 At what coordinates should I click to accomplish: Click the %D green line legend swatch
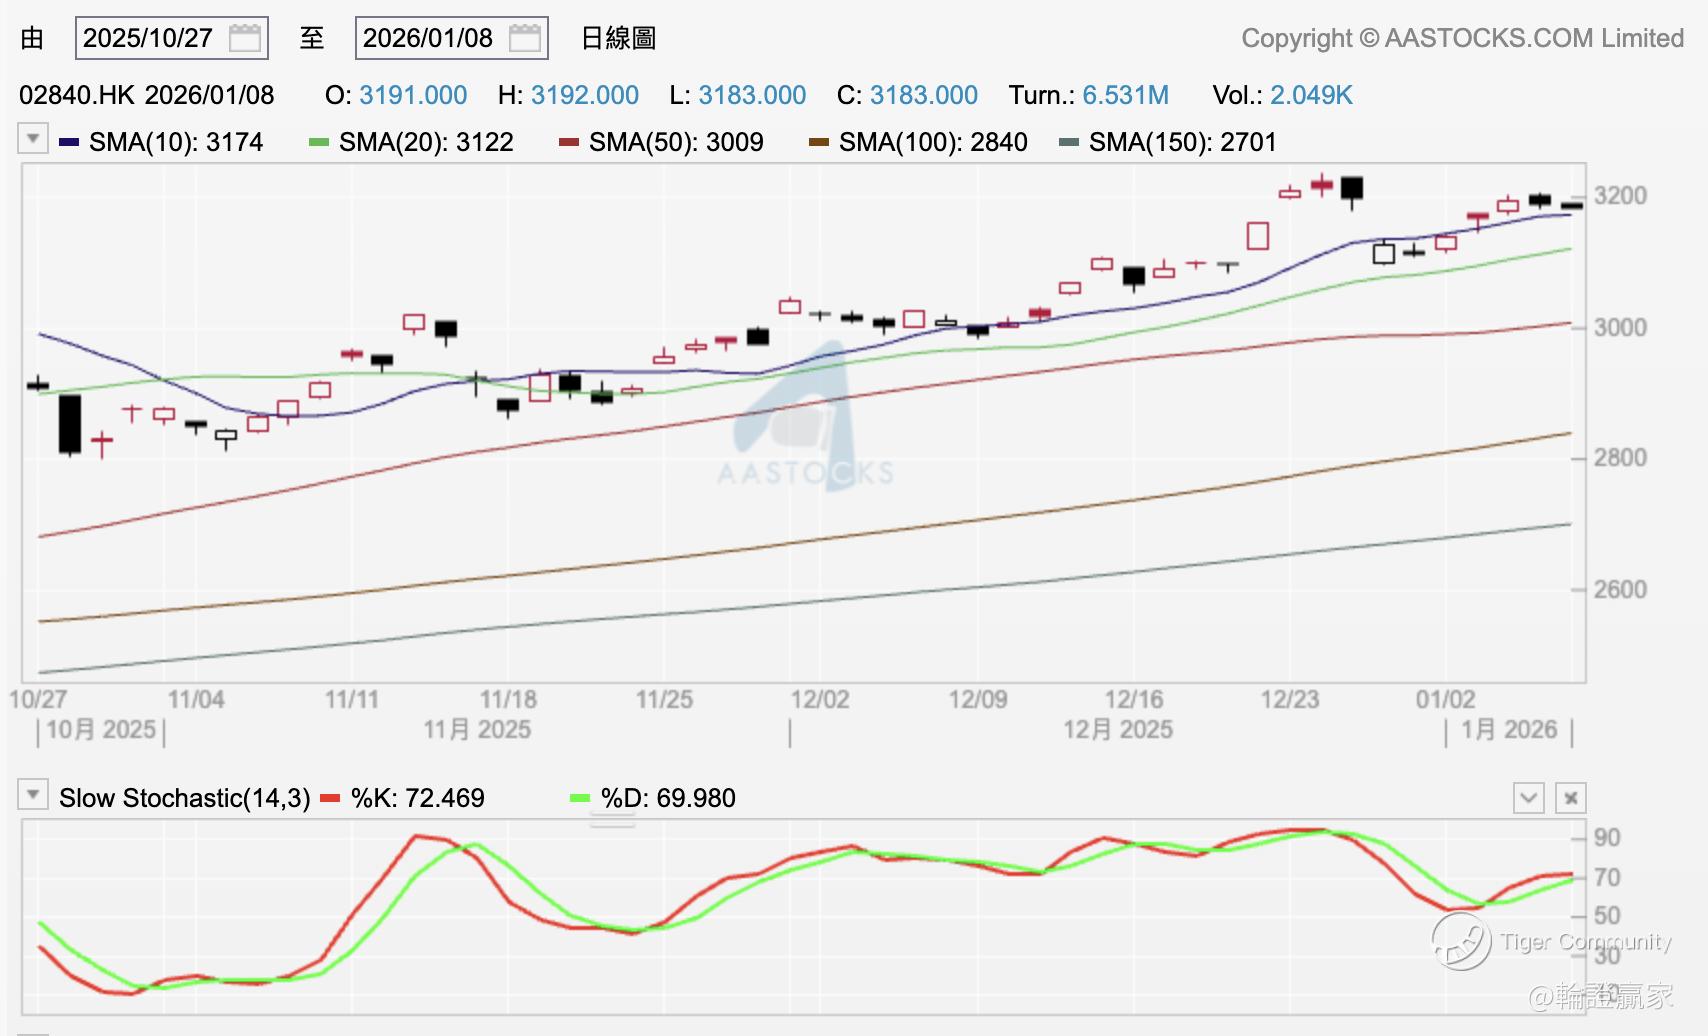580,799
